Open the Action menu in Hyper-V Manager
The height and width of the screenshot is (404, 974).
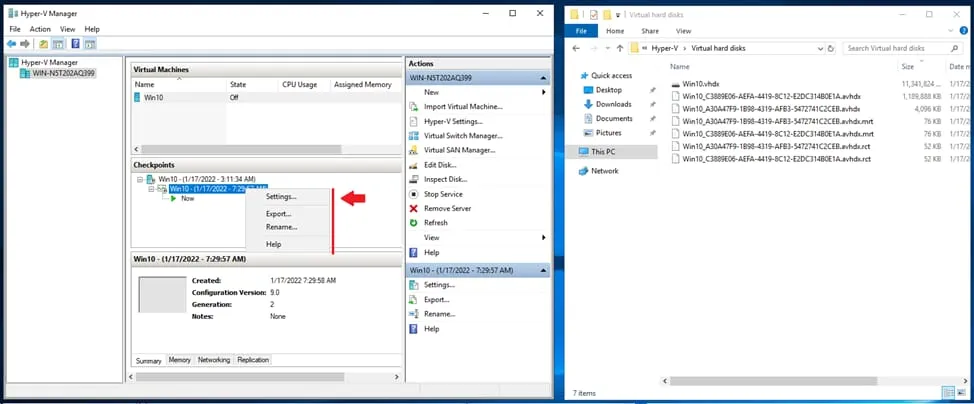tap(40, 29)
